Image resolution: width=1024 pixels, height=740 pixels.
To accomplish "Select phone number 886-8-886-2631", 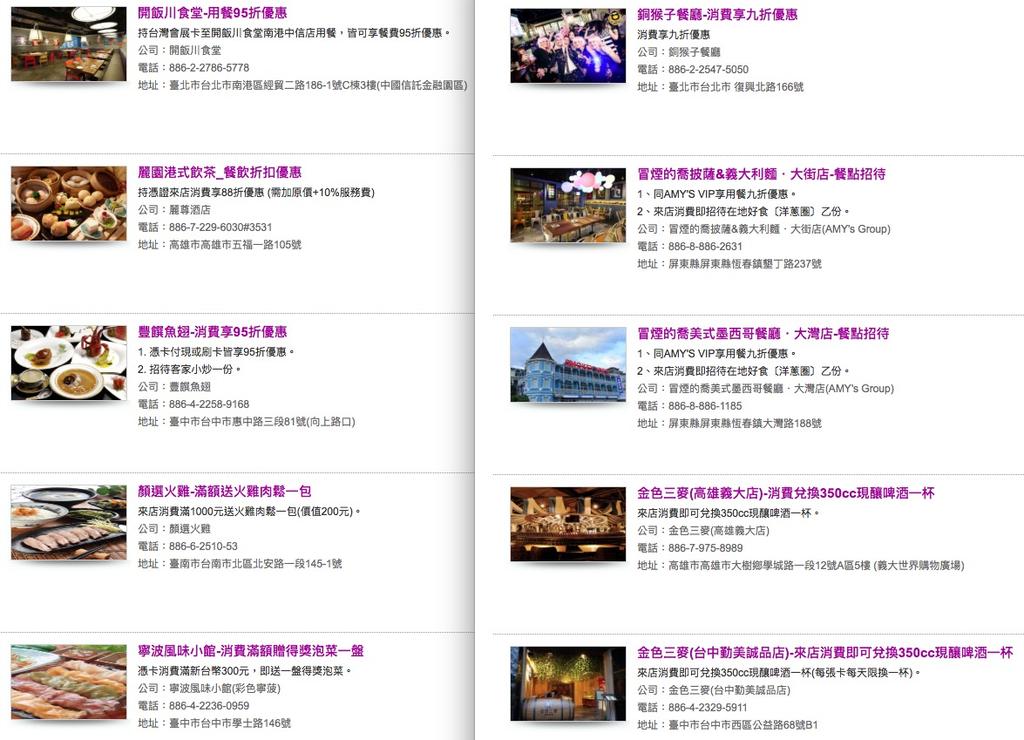I will point(705,246).
